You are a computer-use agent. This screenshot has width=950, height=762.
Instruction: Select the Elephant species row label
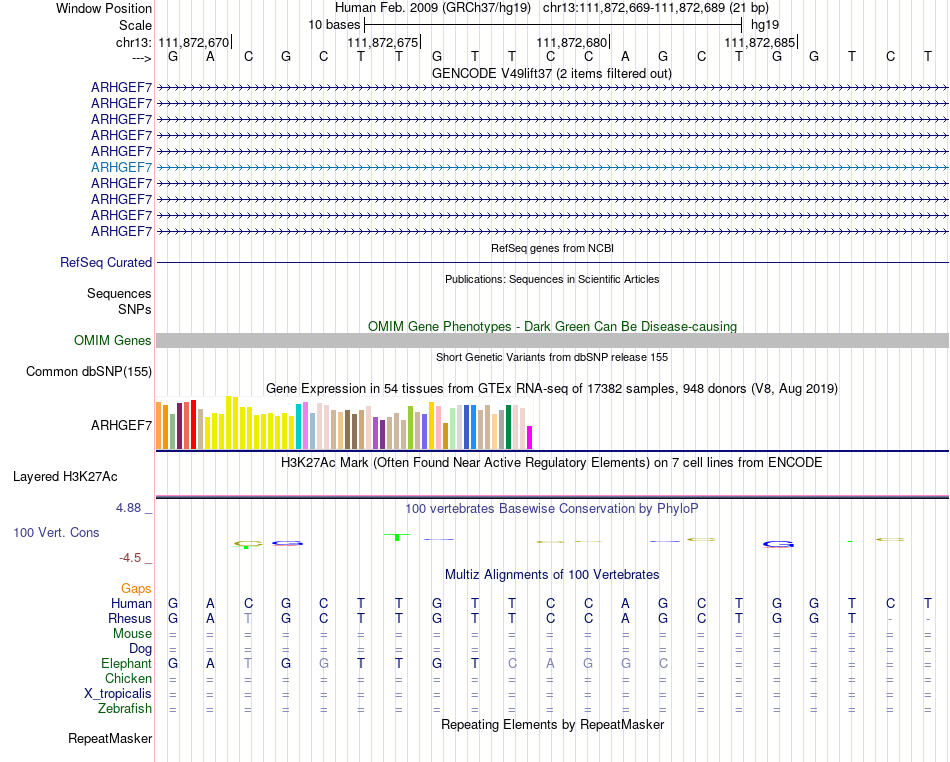click(126, 663)
